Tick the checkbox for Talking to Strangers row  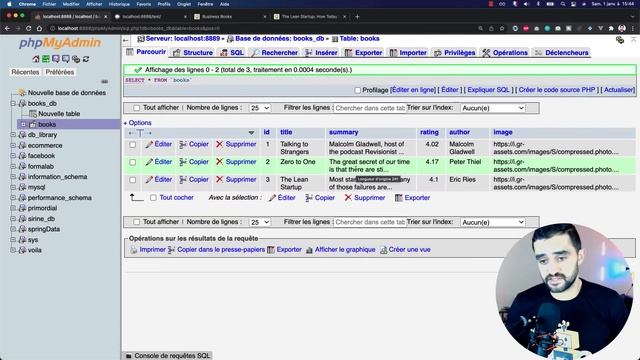133,144
